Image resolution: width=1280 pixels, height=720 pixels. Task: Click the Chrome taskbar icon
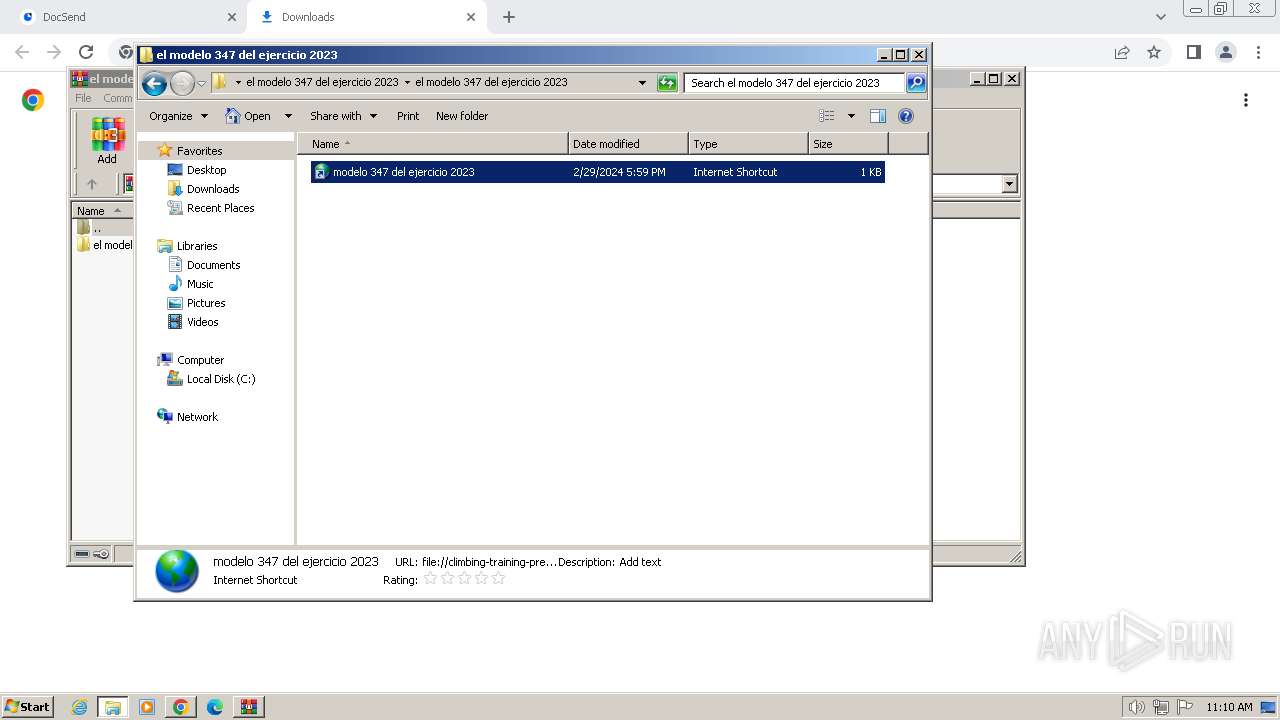pyautogui.click(x=180, y=707)
